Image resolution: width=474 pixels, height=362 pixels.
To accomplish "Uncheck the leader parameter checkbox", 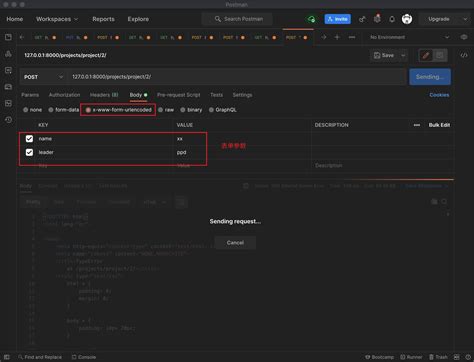I will pyautogui.click(x=29, y=152).
